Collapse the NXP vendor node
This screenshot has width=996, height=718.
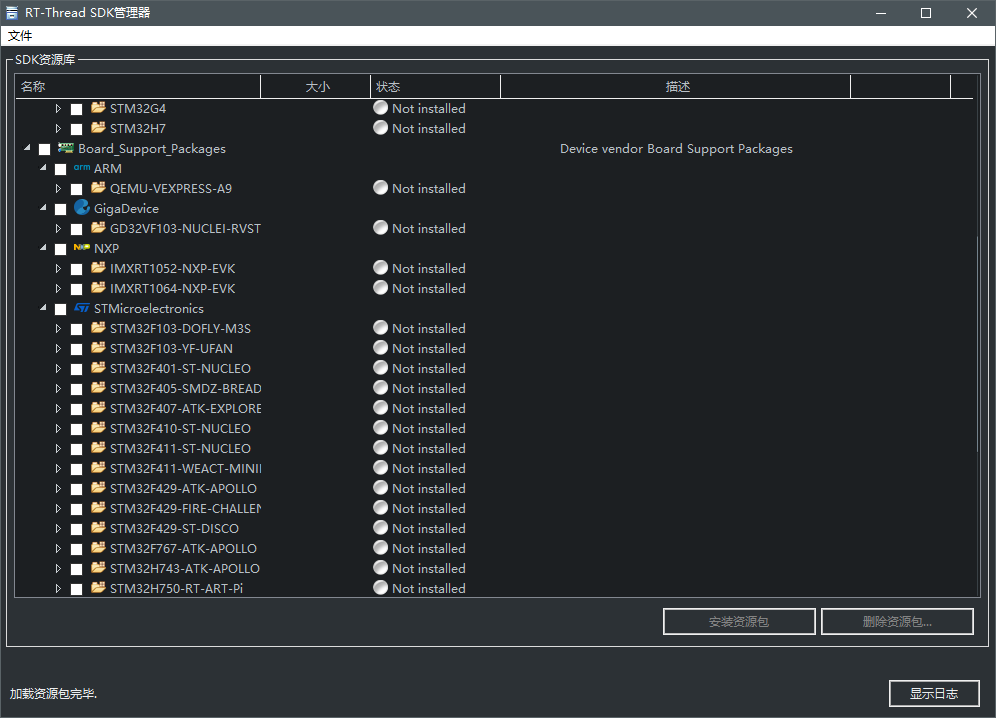pyautogui.click(x=43, y=248)
